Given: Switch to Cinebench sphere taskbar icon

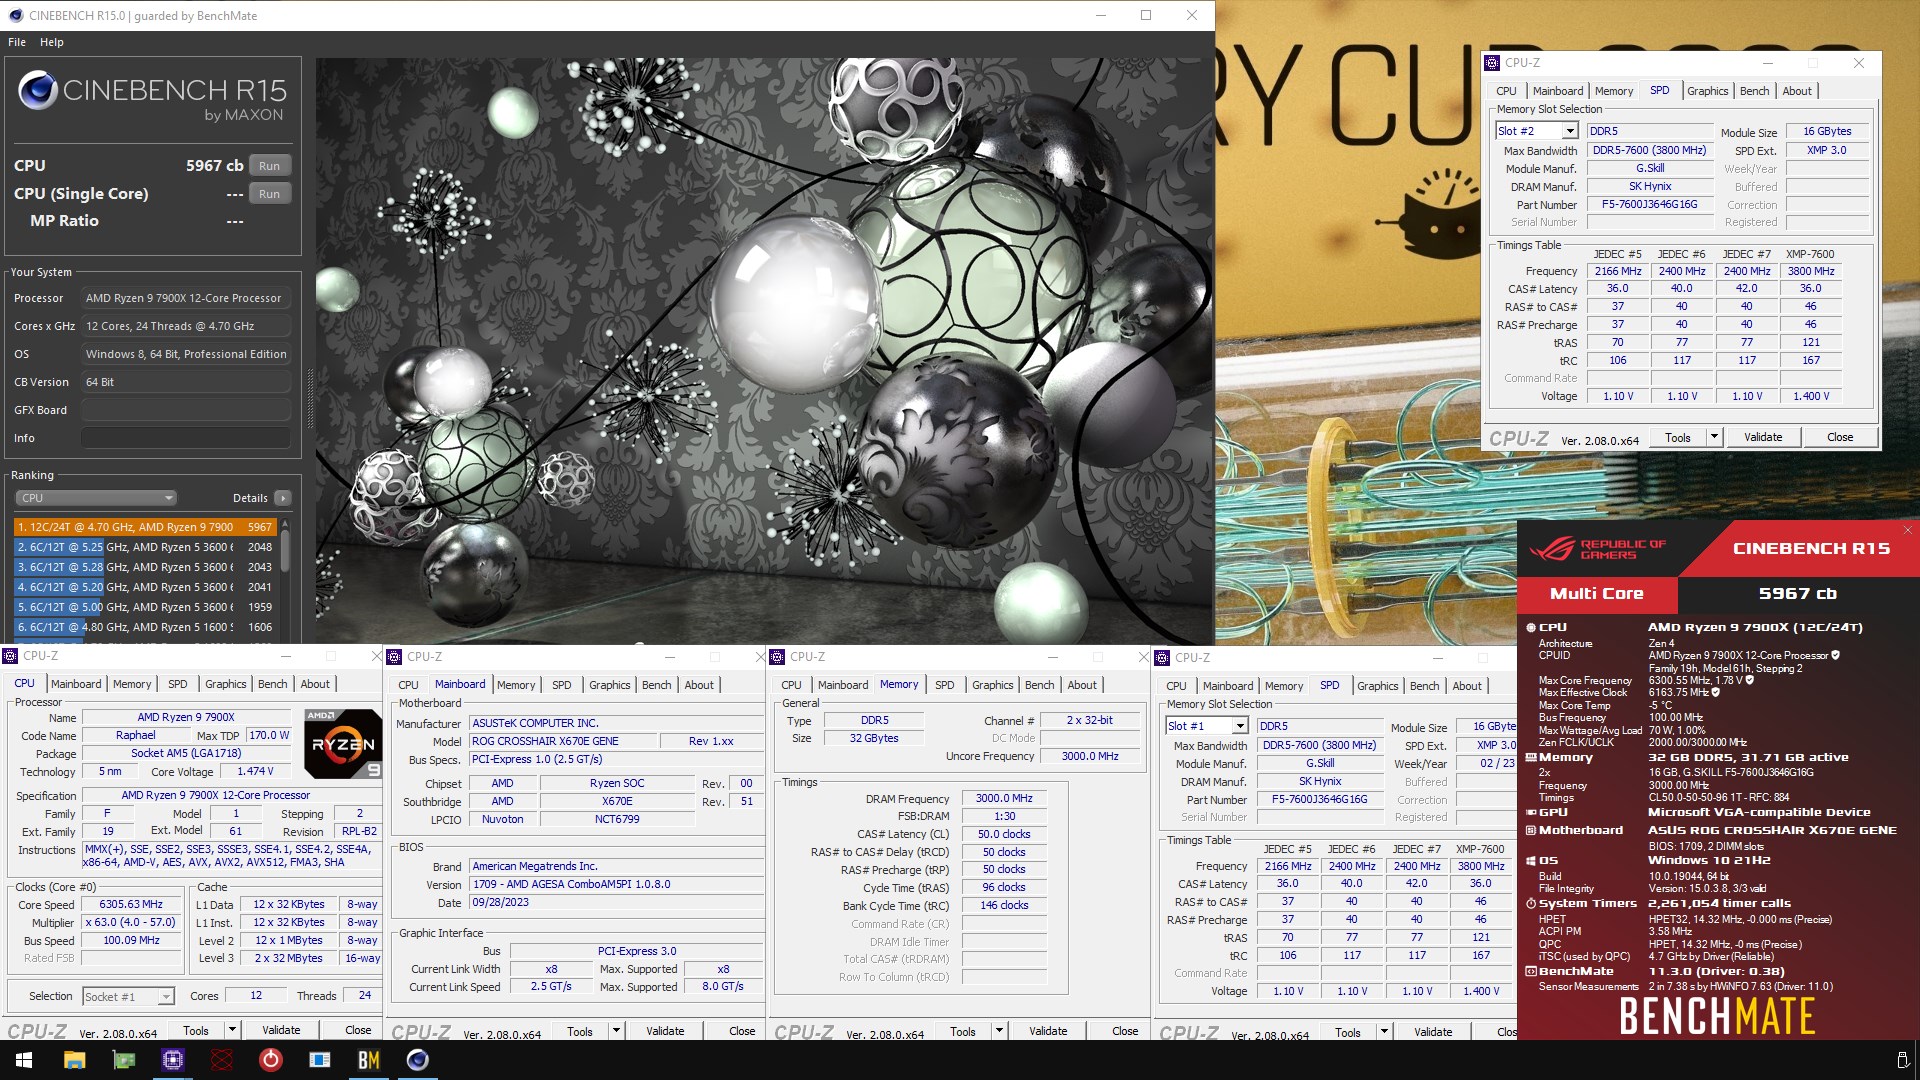Looking at the screenshot, I should [418, 1060].
